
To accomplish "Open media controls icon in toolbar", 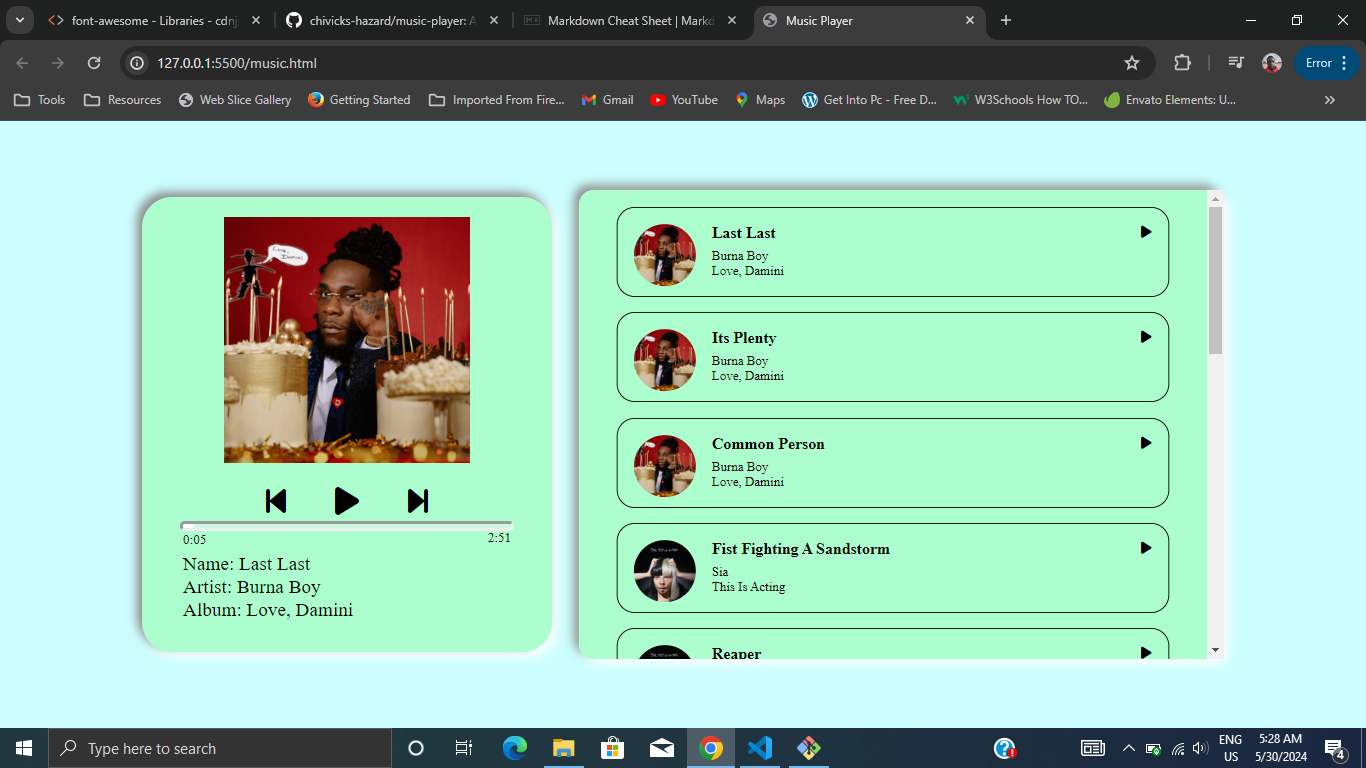I will click(x=1236, y=63).
